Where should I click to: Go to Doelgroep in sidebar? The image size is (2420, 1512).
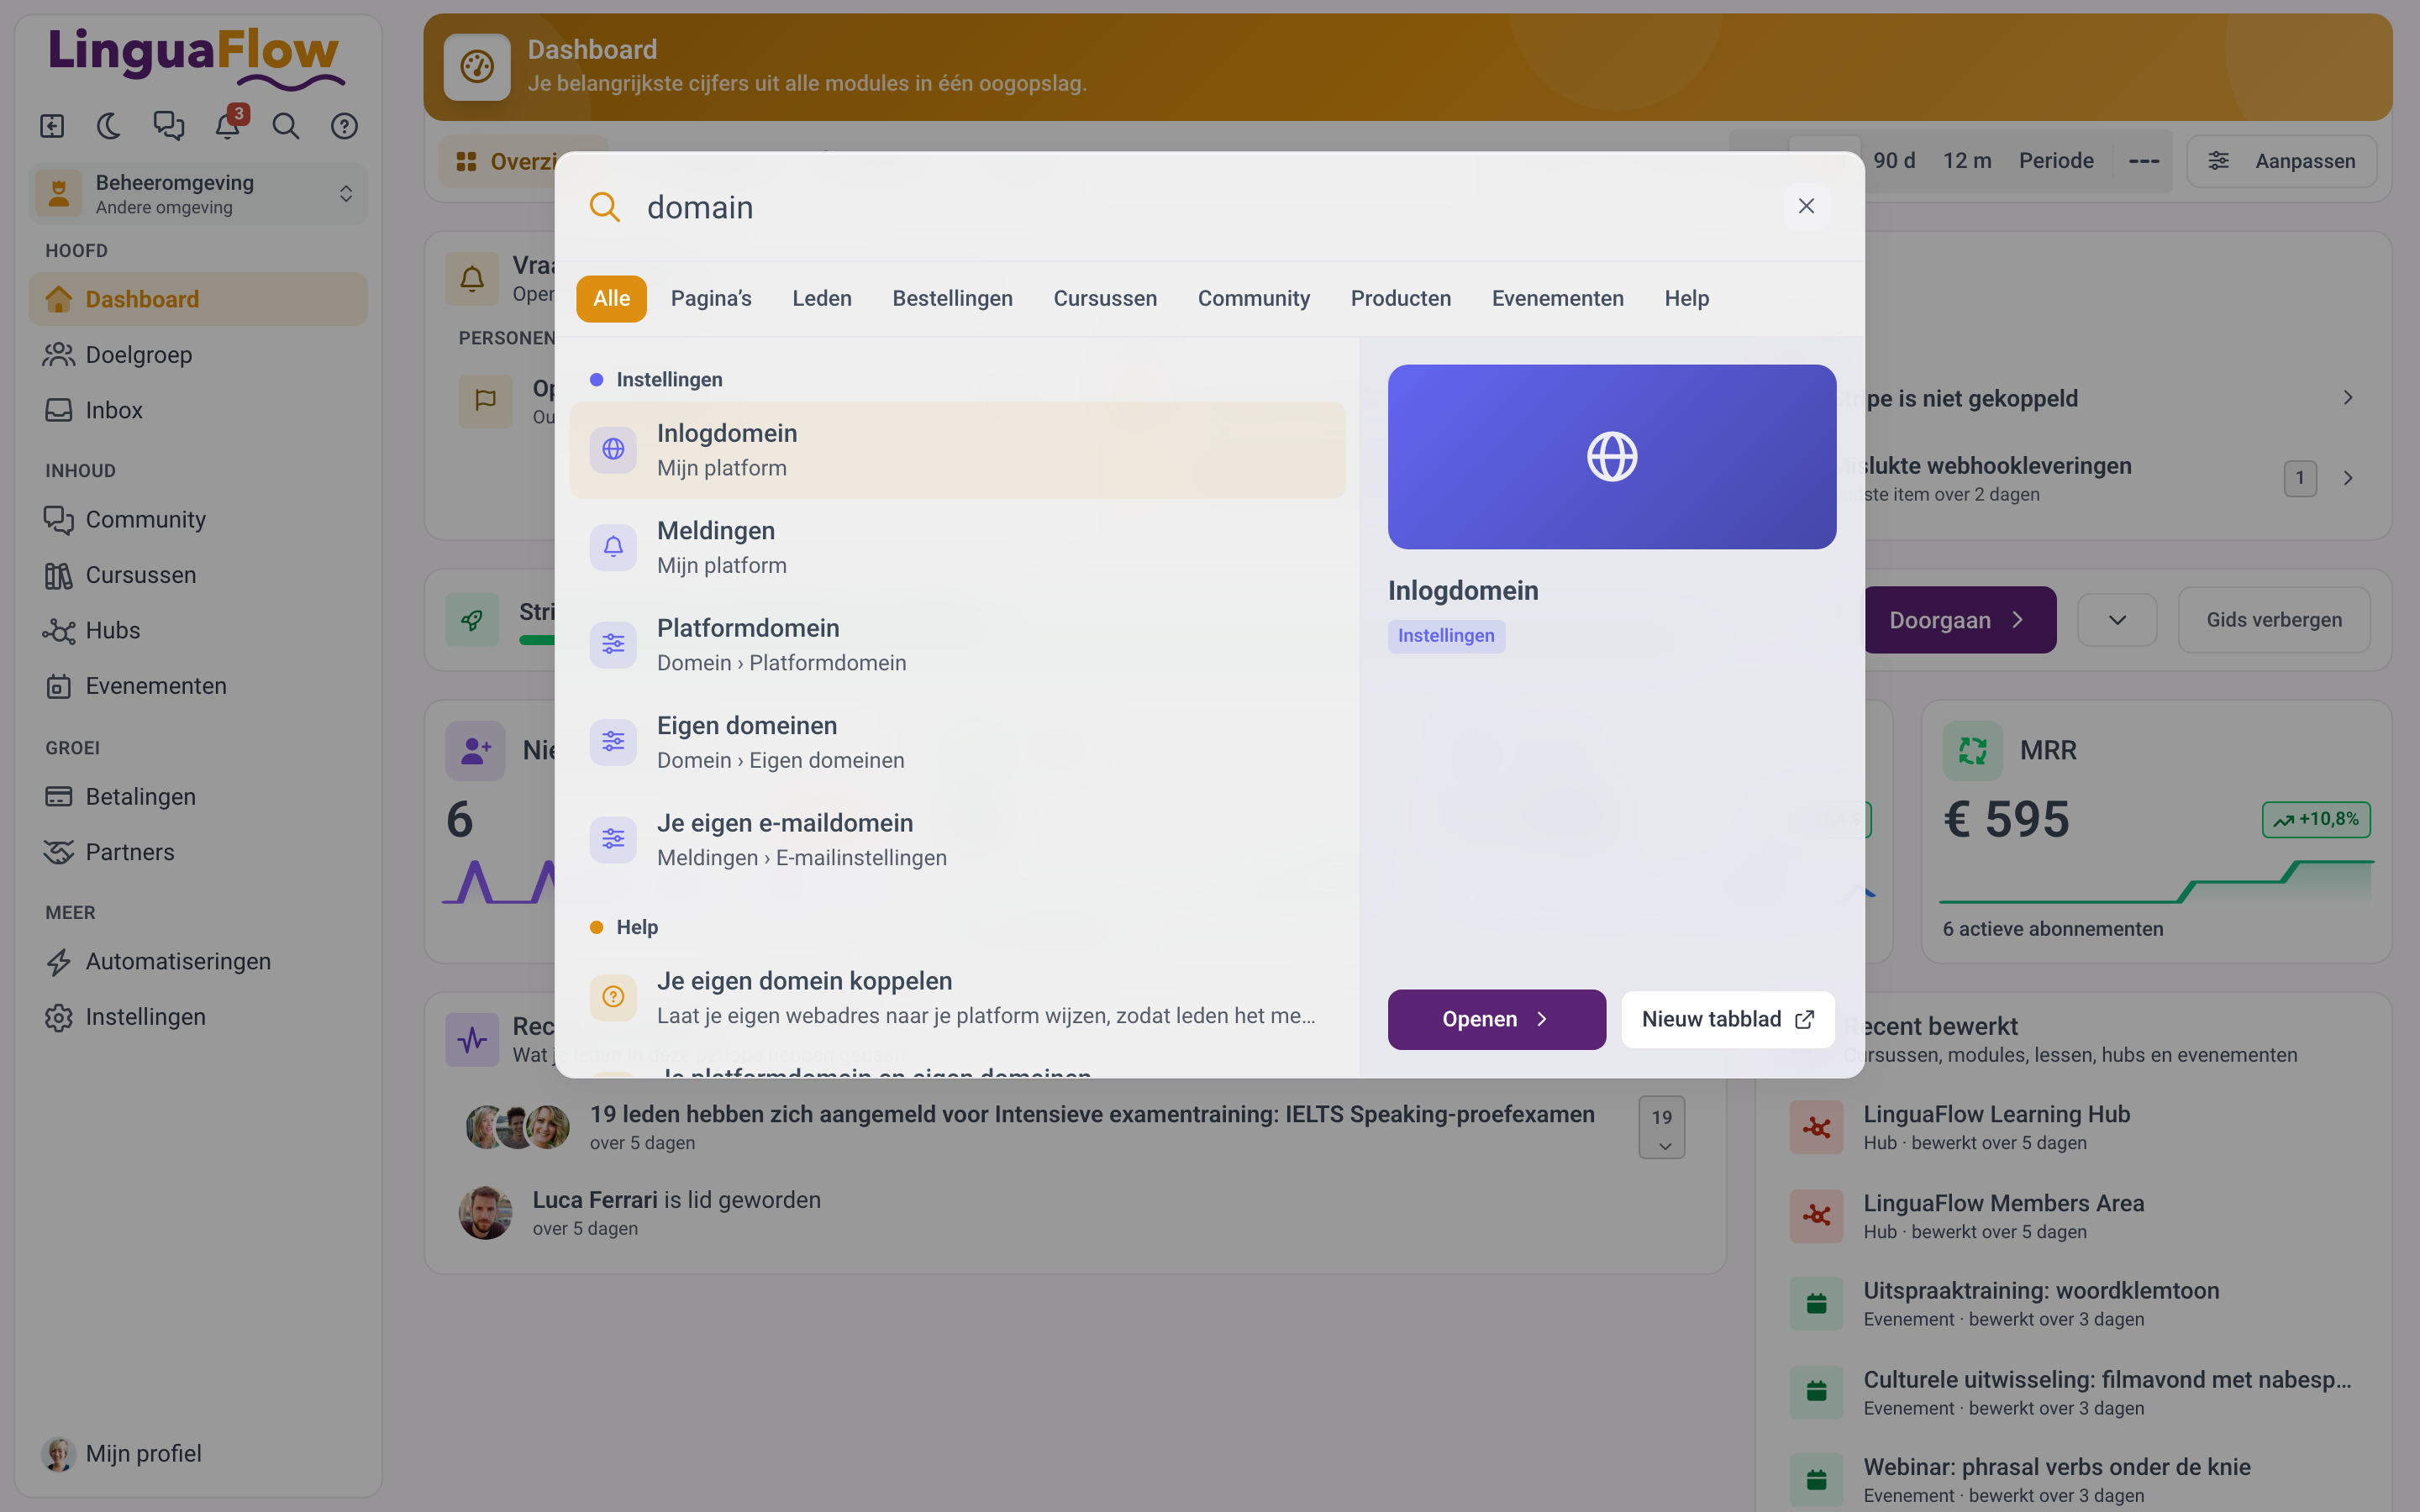tap(198, 355)
